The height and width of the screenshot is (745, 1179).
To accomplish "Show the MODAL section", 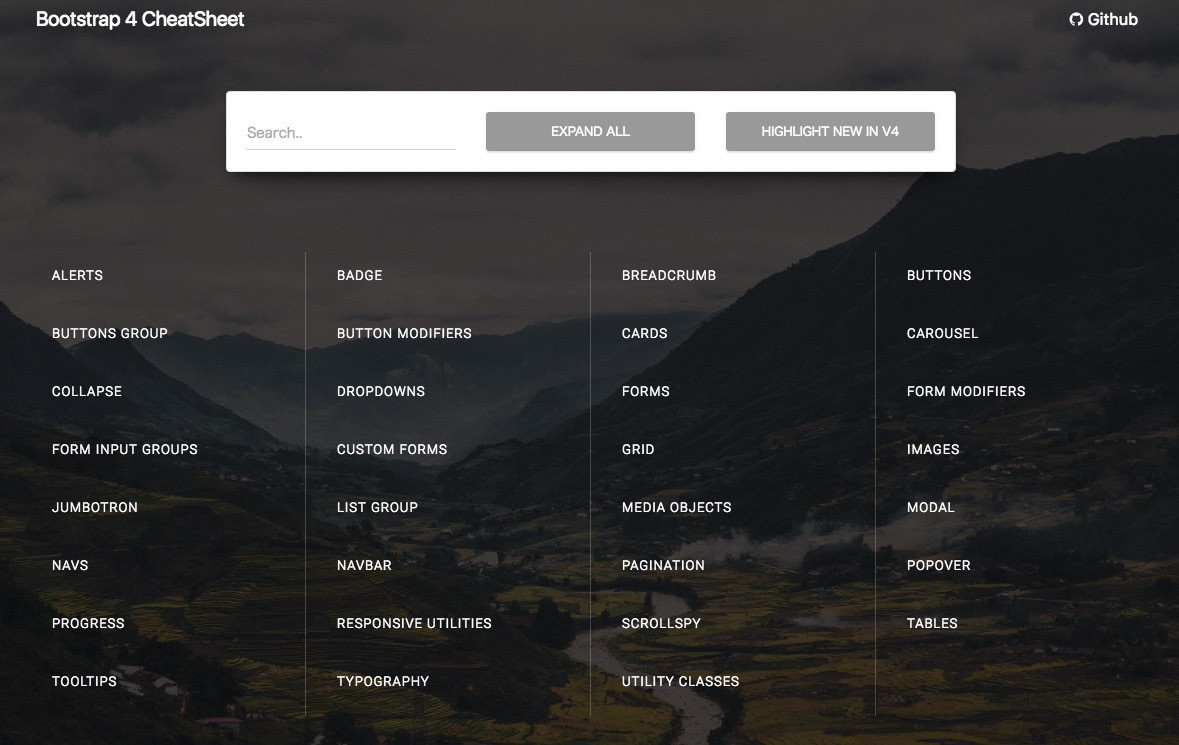I will (930, 507).
